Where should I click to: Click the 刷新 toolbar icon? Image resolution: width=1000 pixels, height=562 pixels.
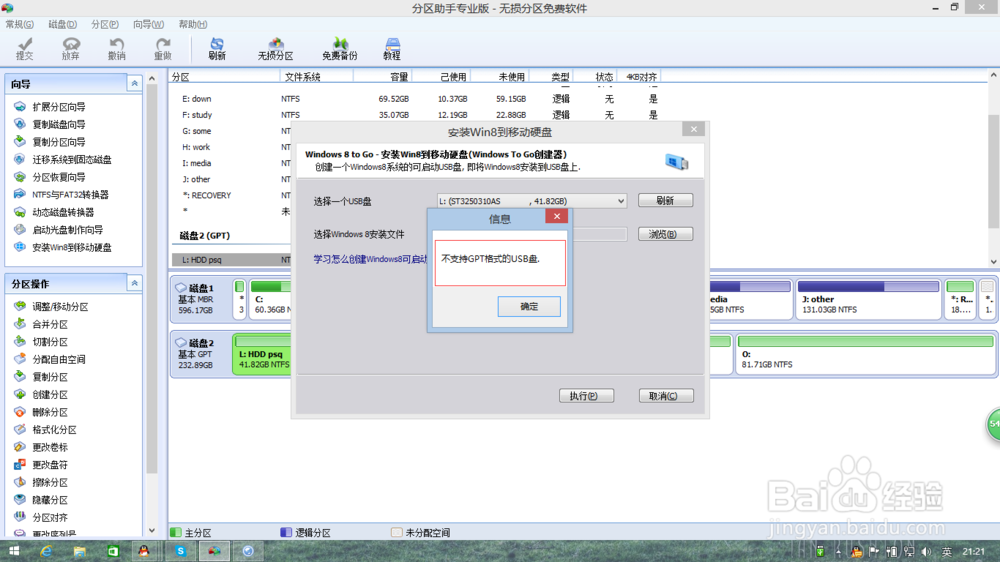(x=217, y=48)
